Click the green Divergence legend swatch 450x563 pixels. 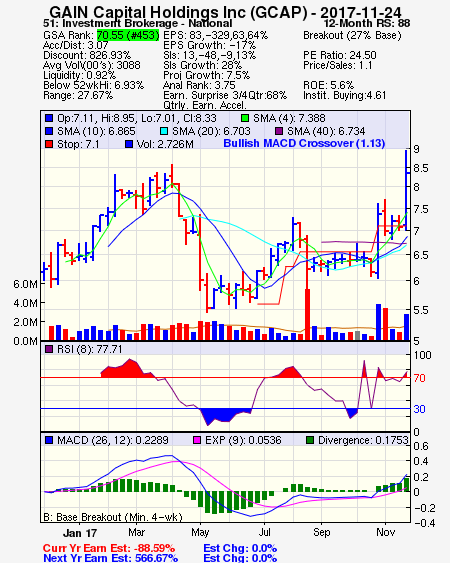(310, 440)
